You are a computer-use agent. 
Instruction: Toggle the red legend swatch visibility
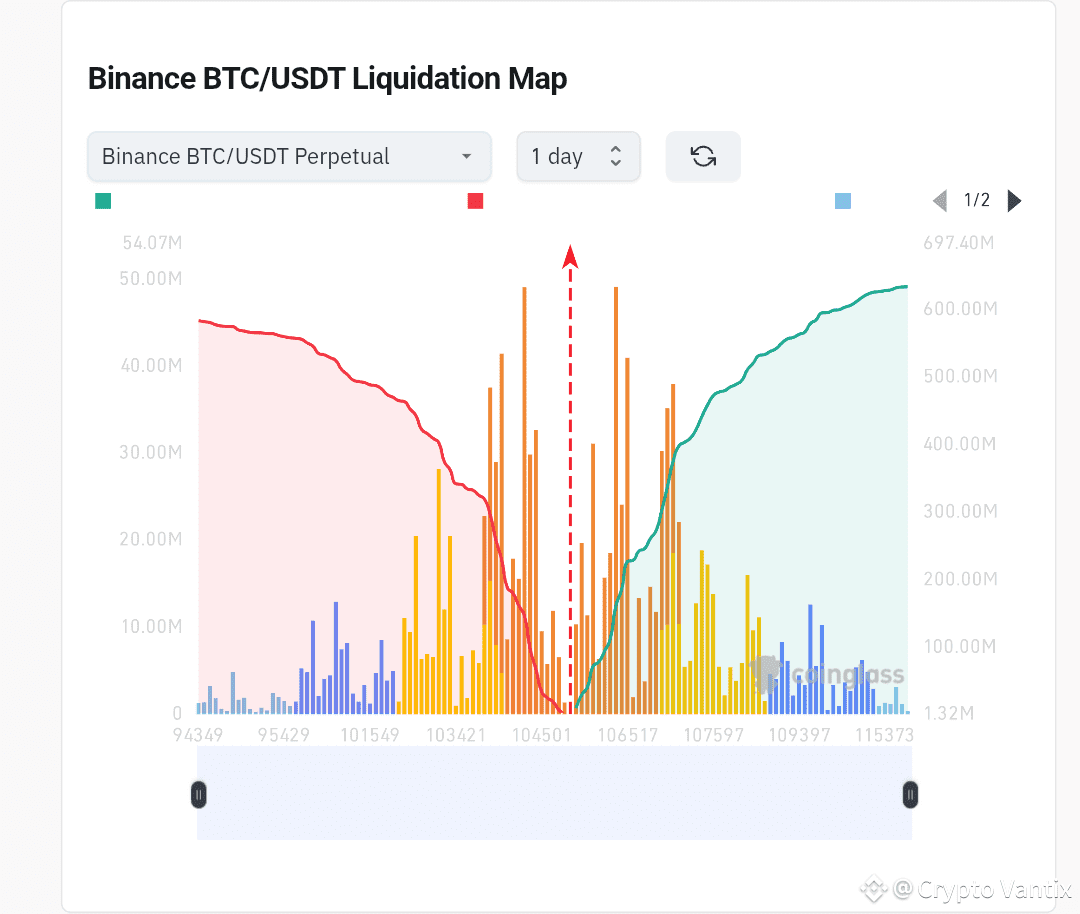475,201
